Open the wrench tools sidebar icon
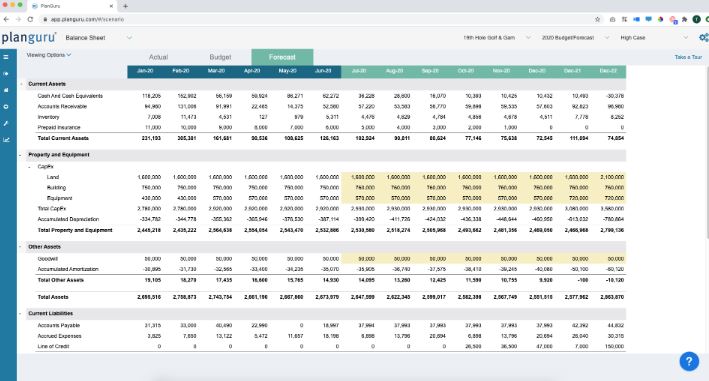The width and height of the screenshot is (709, 381). [6, 123]
